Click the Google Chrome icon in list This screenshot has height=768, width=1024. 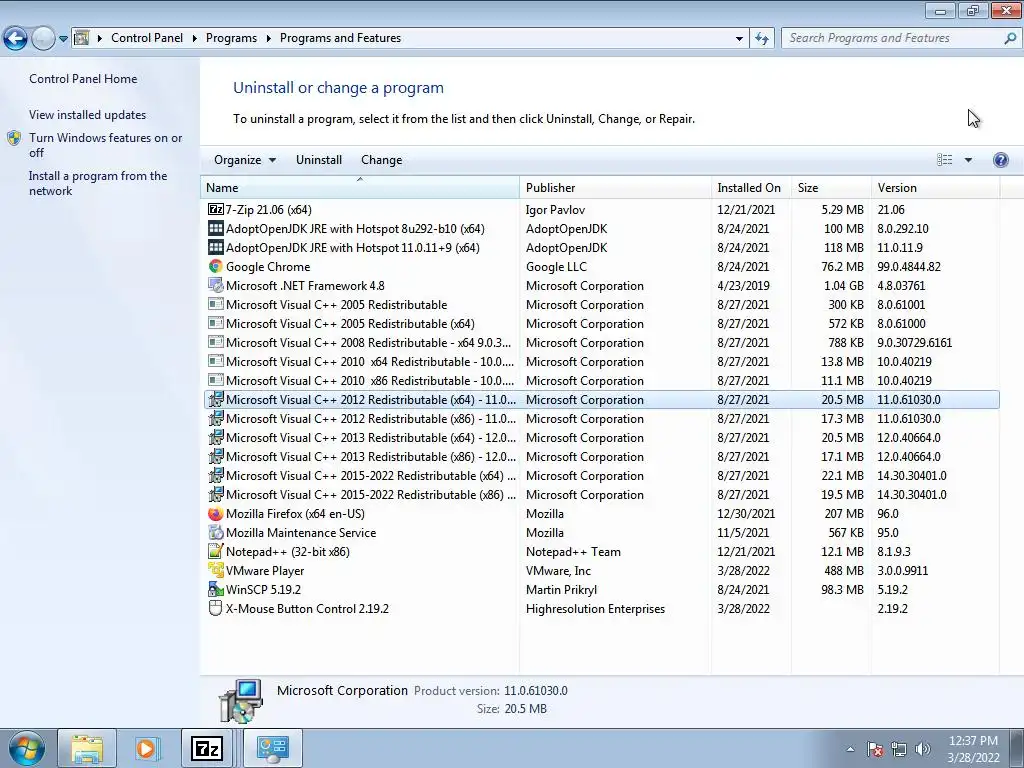pyautogui.click(x=216, y=266)
